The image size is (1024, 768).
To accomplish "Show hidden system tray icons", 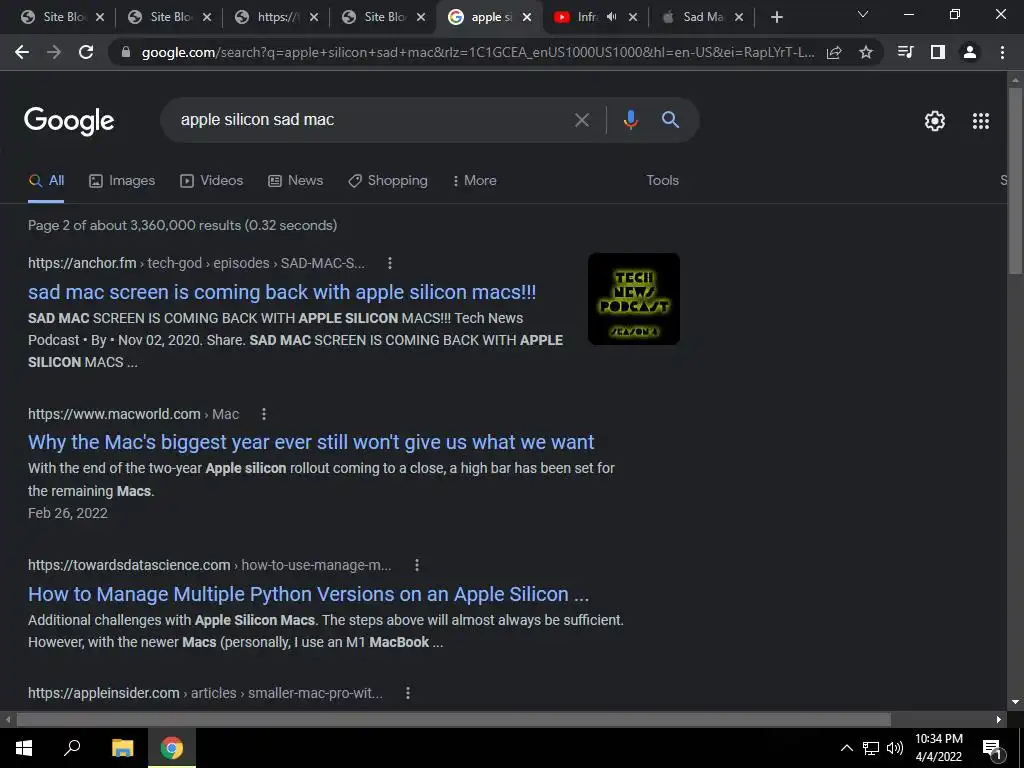I will 846,748.
